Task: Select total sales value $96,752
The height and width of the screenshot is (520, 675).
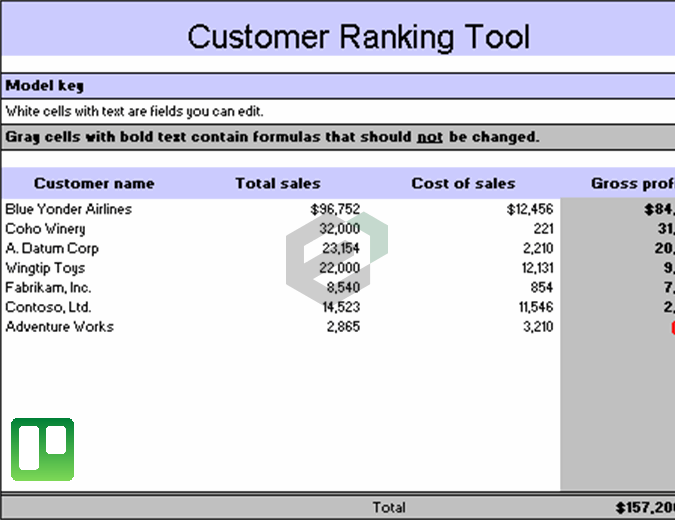Action: point(335,209)
